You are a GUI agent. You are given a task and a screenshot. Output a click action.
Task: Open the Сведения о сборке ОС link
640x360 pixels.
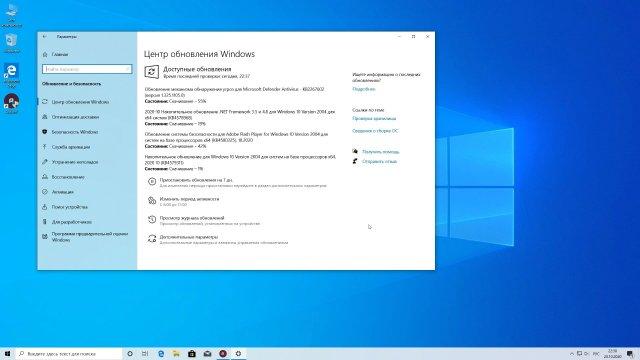(x=375, y=131)
